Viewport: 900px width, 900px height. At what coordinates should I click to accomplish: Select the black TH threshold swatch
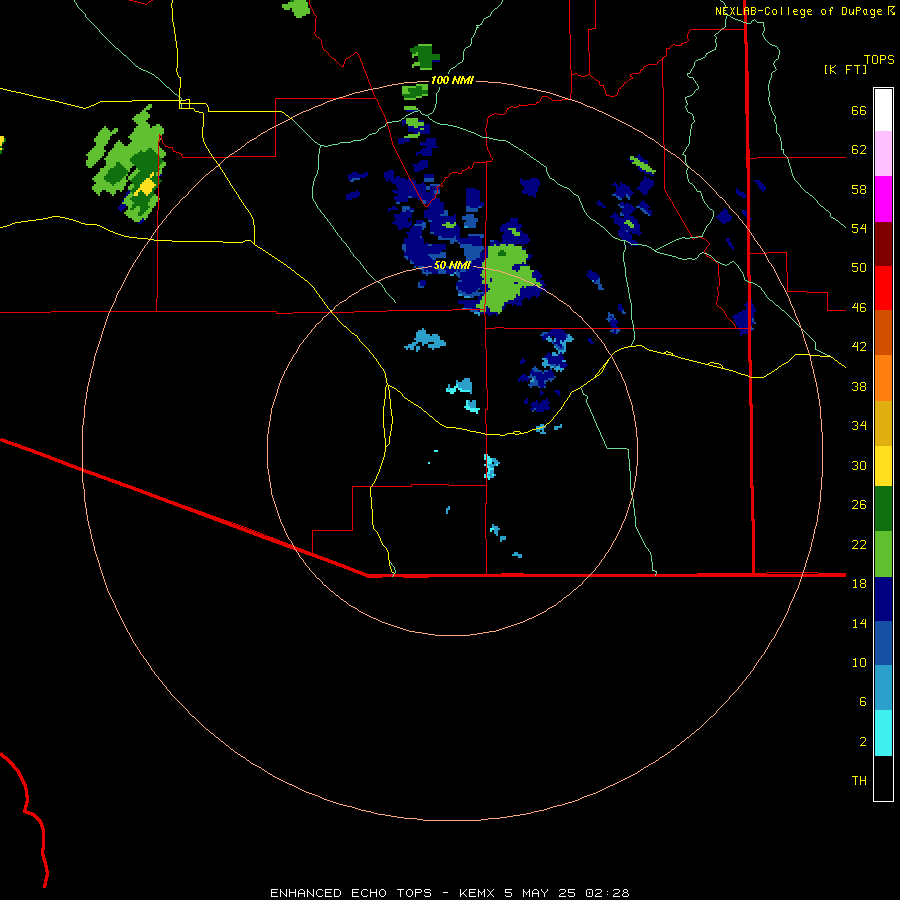pos(883,778)
